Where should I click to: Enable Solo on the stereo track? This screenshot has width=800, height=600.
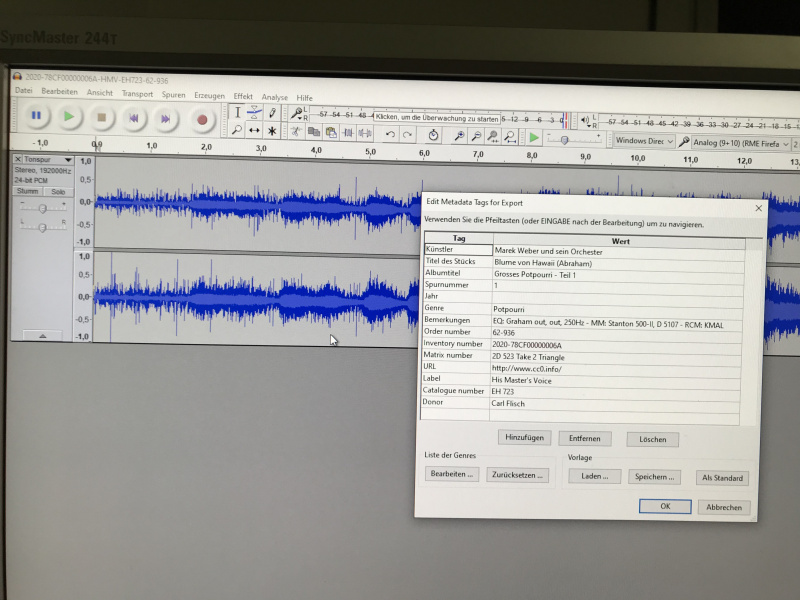tap(57, 191)
